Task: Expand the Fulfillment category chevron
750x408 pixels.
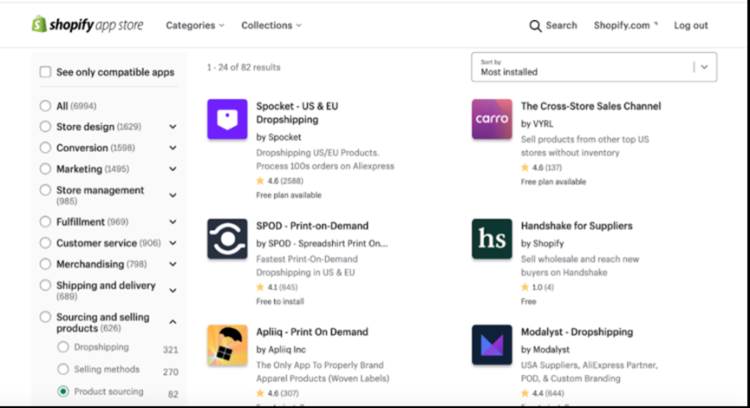Action: (x=173, y=222)
